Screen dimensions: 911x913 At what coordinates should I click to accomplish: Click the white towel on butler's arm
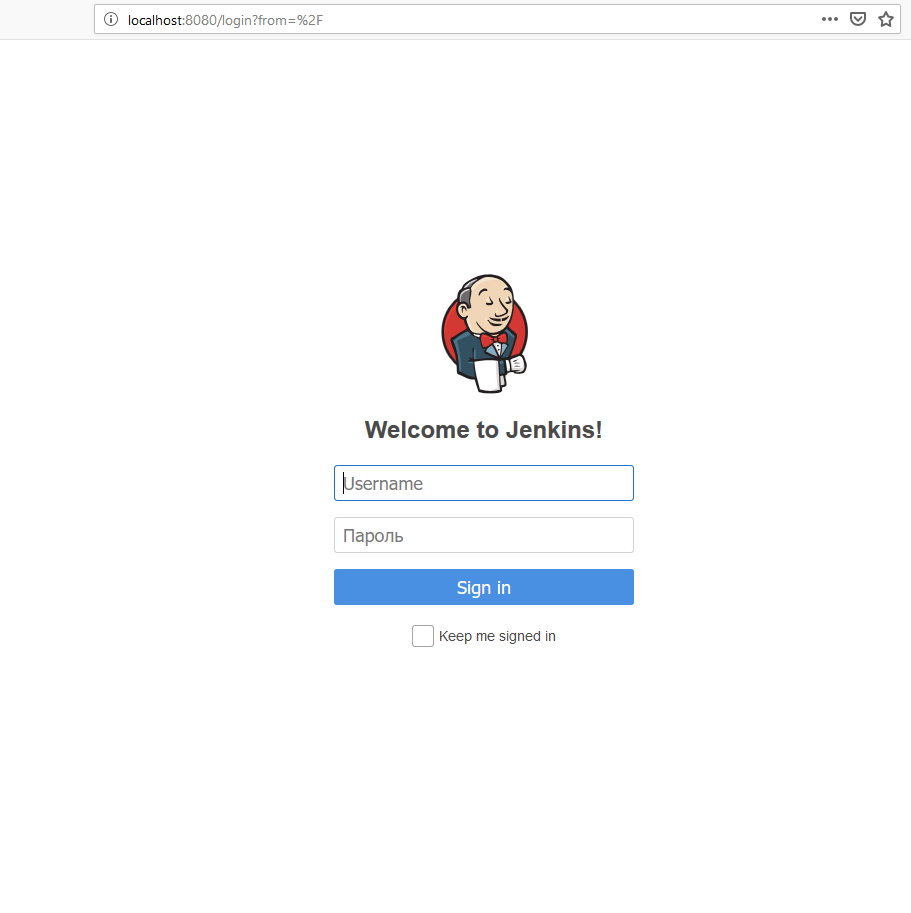tap(487, 376)
